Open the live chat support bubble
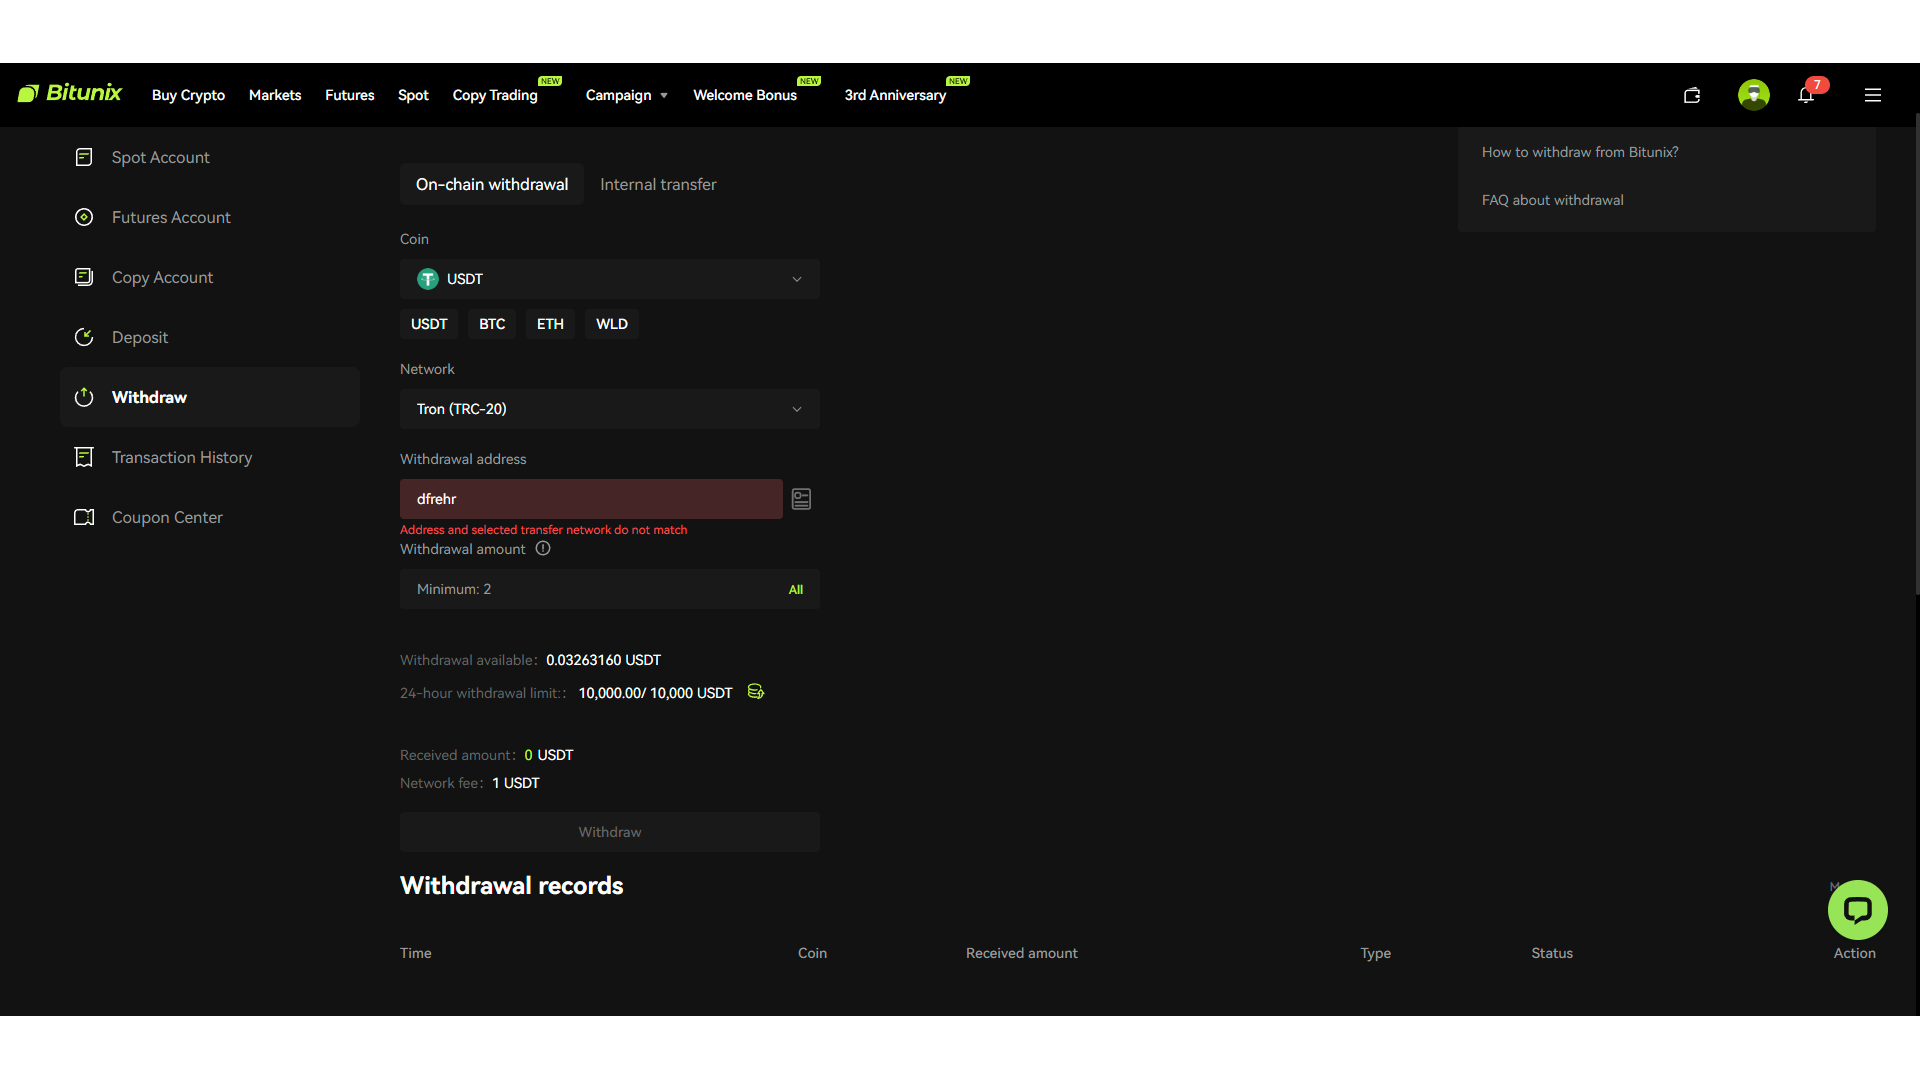 [1858, 910]
